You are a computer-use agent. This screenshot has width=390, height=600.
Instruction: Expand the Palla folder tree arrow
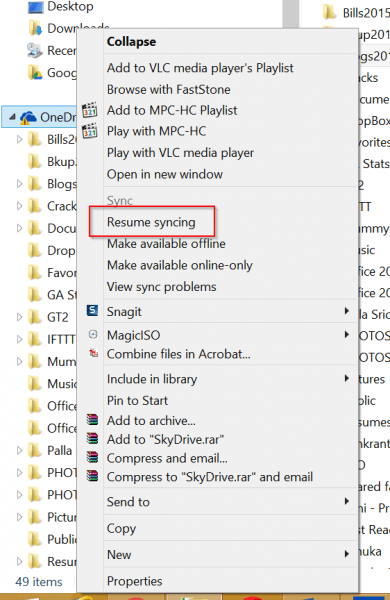[x=19, y=450]
